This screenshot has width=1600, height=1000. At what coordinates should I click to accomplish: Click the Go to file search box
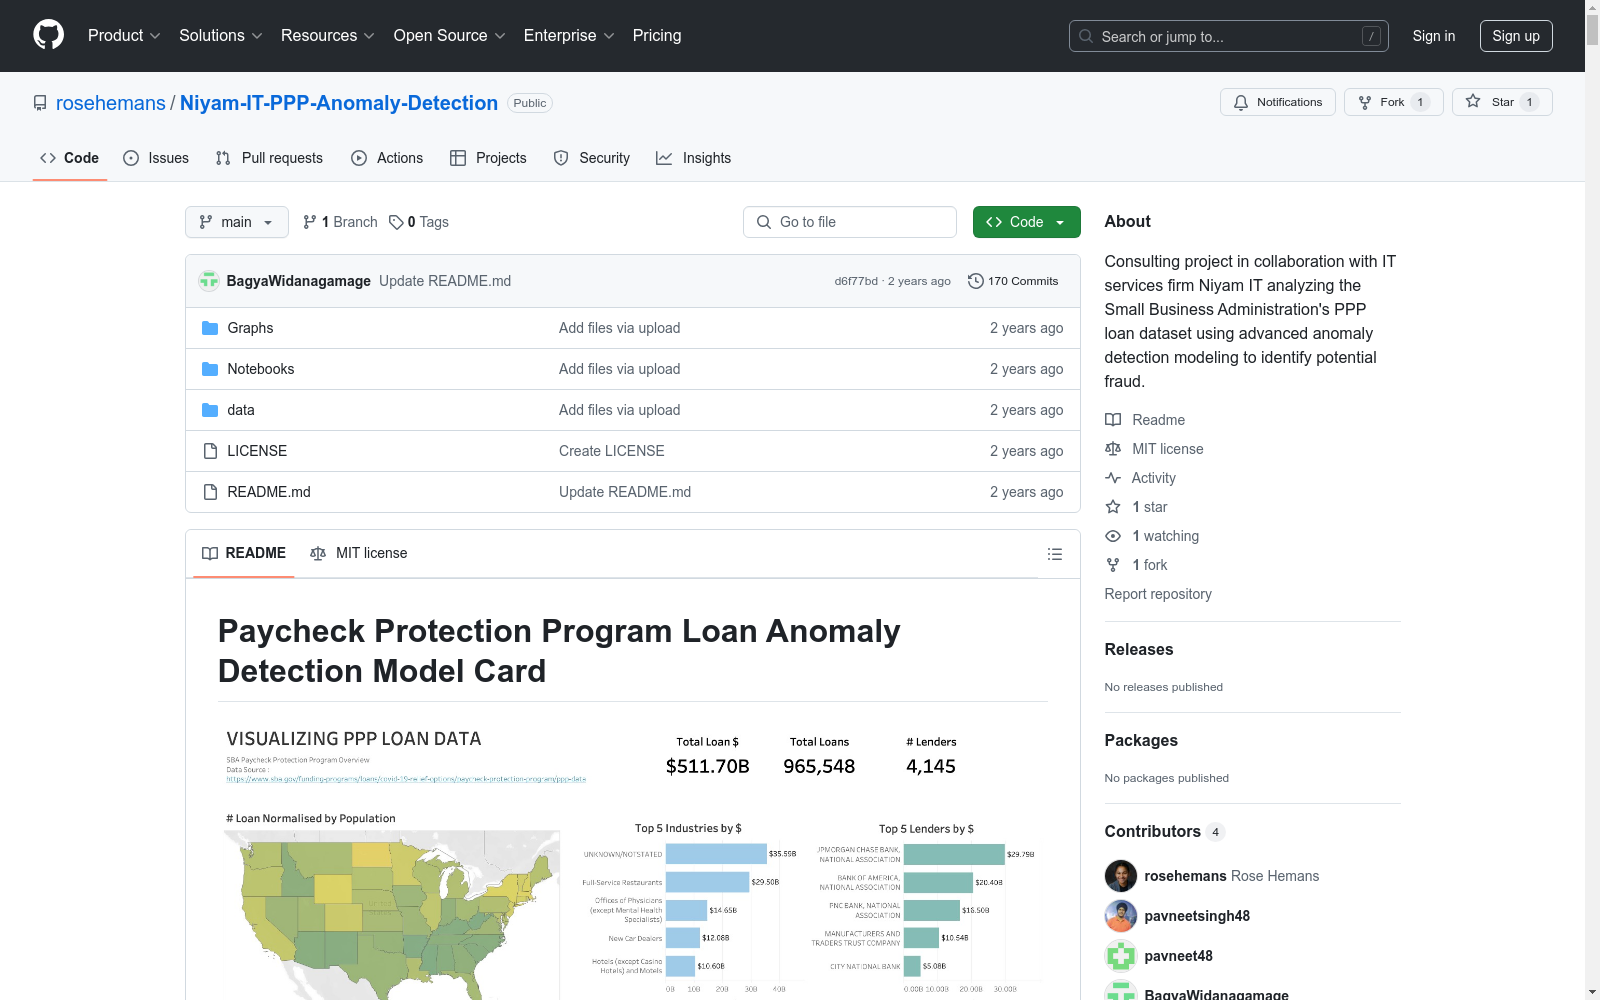pyautogui.click(x=850, y=222)
